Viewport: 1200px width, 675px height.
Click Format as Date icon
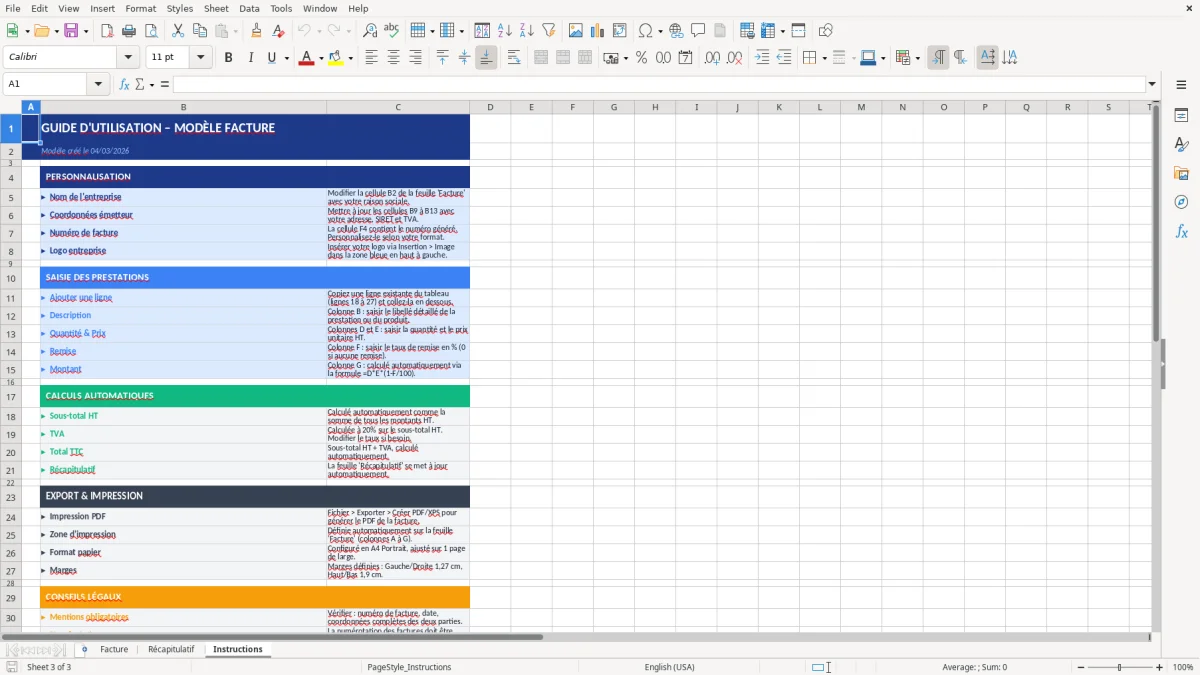[x=685, y=58]
